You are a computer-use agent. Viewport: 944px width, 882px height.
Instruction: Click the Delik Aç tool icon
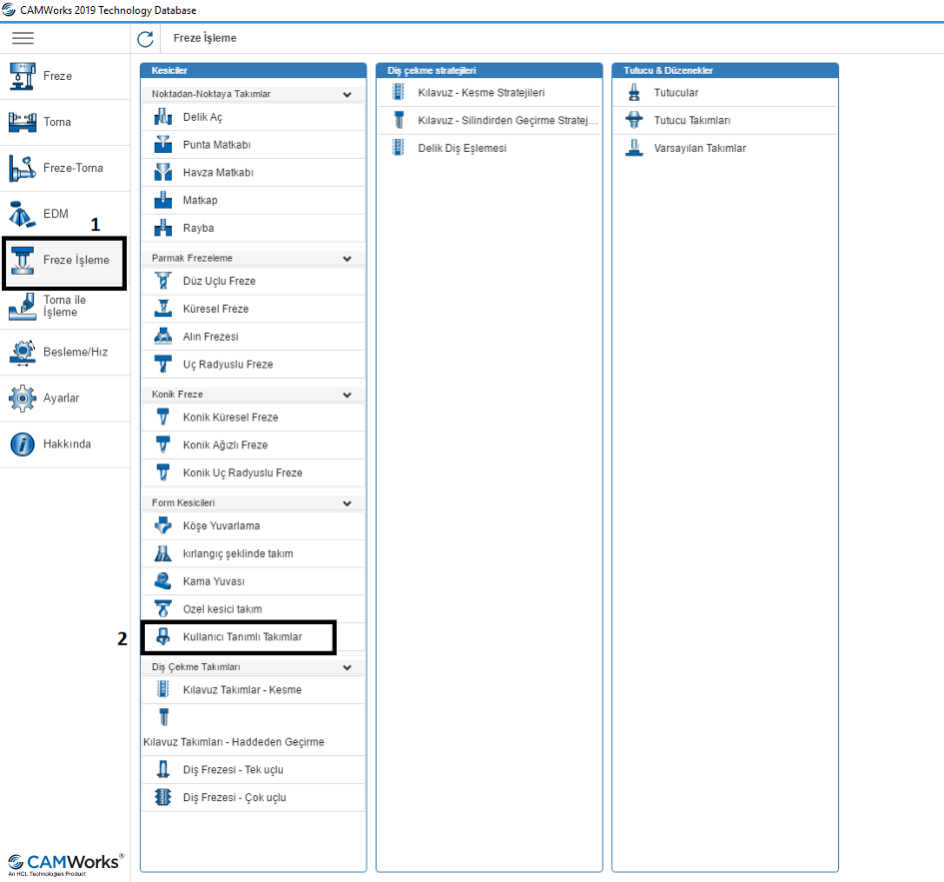163,118
